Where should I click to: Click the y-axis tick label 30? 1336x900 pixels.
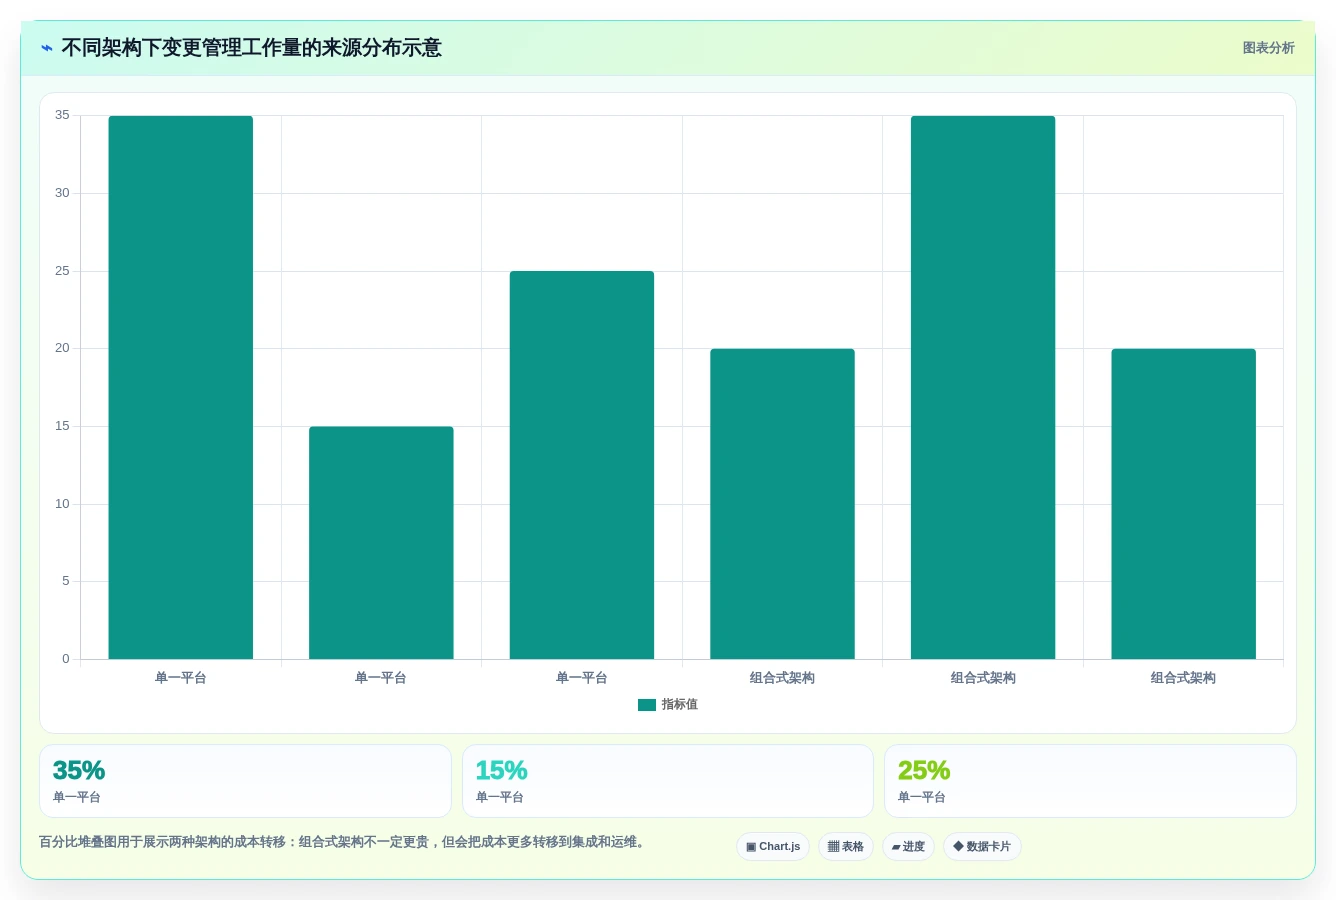tap(62, 193)
